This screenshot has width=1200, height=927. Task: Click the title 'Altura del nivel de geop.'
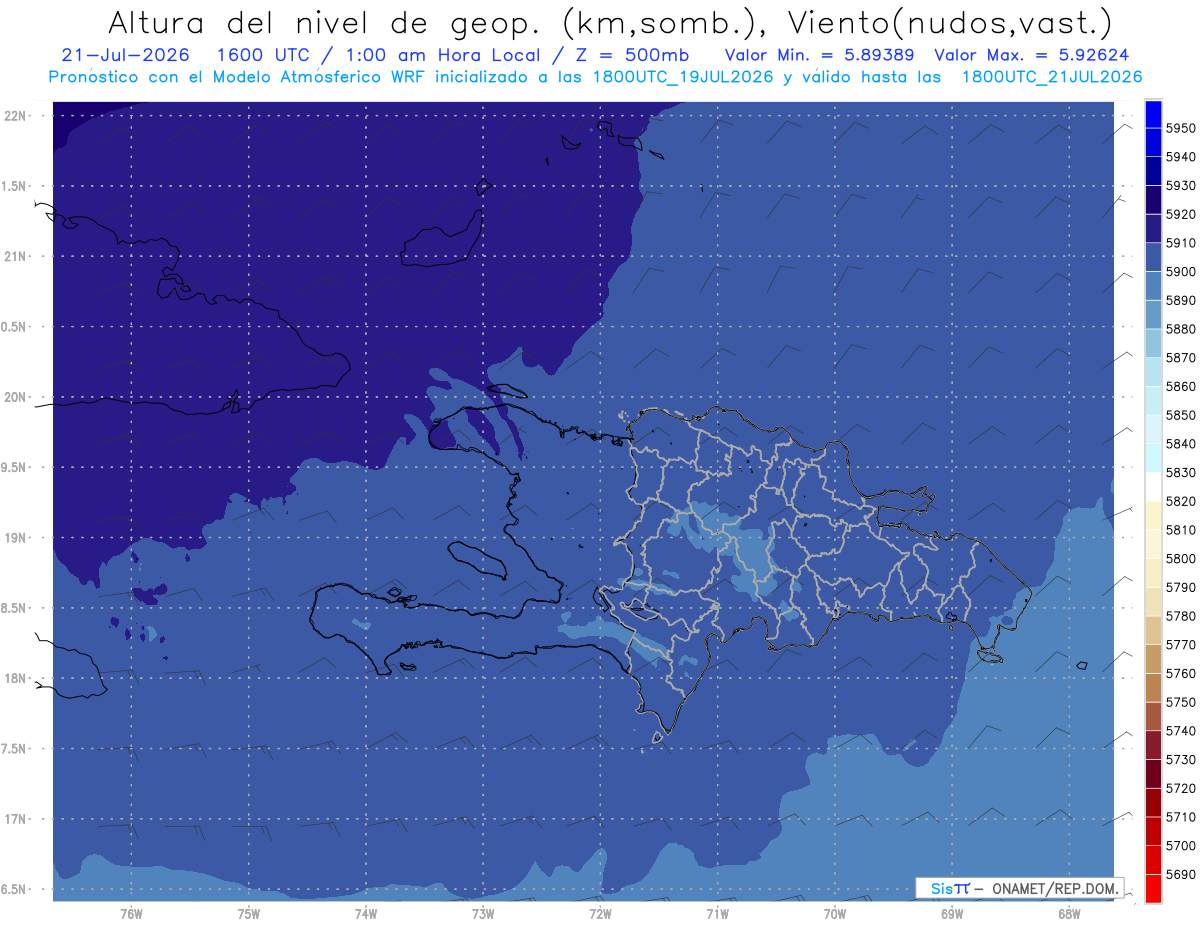[x=326, y=22]
